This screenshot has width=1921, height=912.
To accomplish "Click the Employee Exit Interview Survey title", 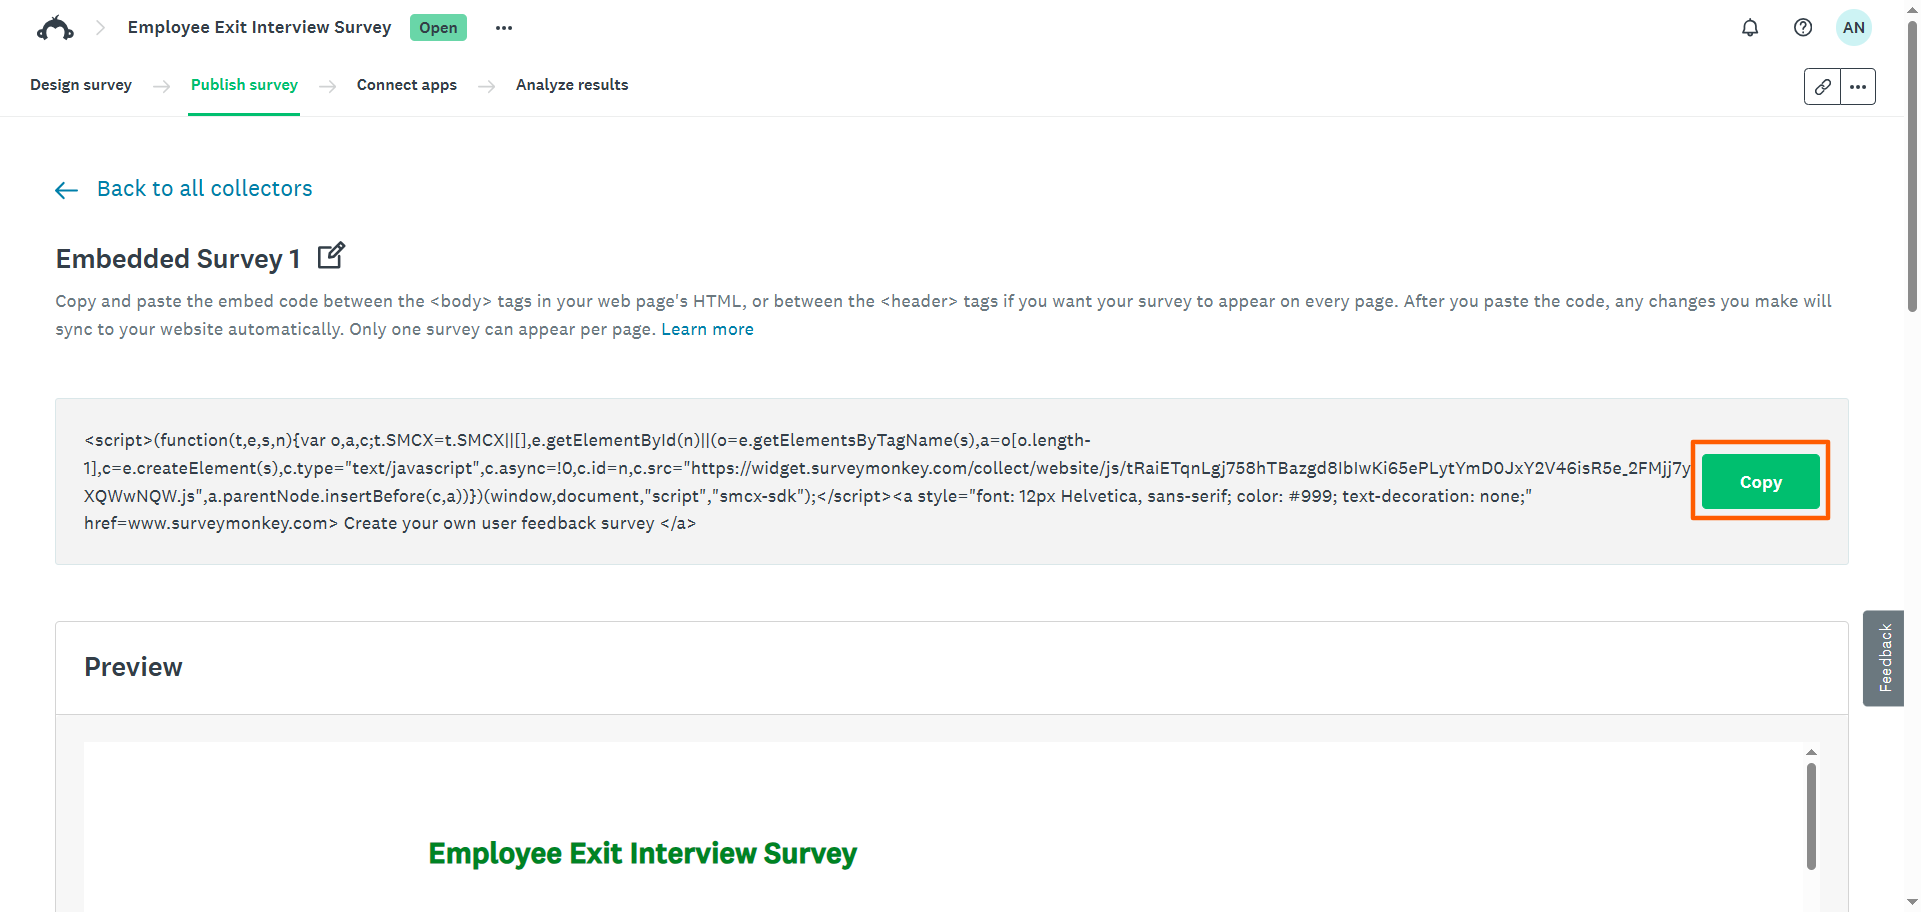I will [x=259, y=27].
